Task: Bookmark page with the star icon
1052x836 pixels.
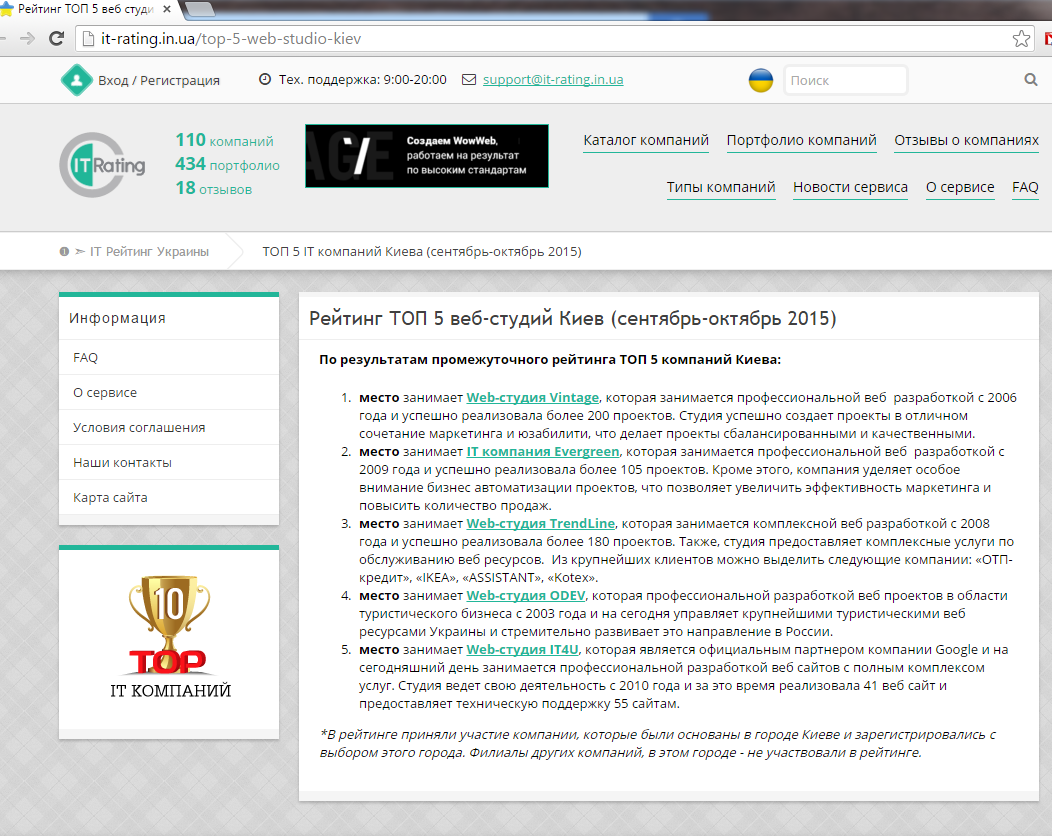Action: pos(1021,39)
